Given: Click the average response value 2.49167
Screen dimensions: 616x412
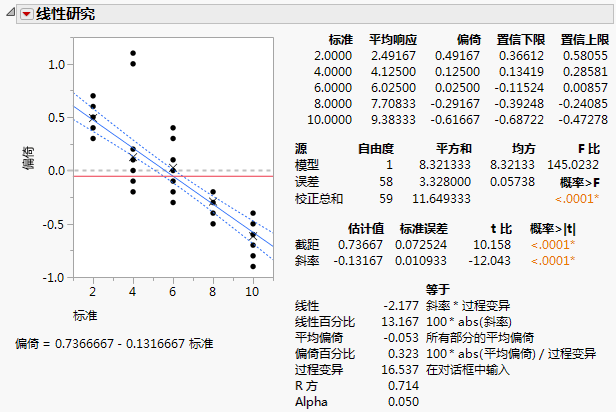Looking at the screenshot, I should coord(393,56).
